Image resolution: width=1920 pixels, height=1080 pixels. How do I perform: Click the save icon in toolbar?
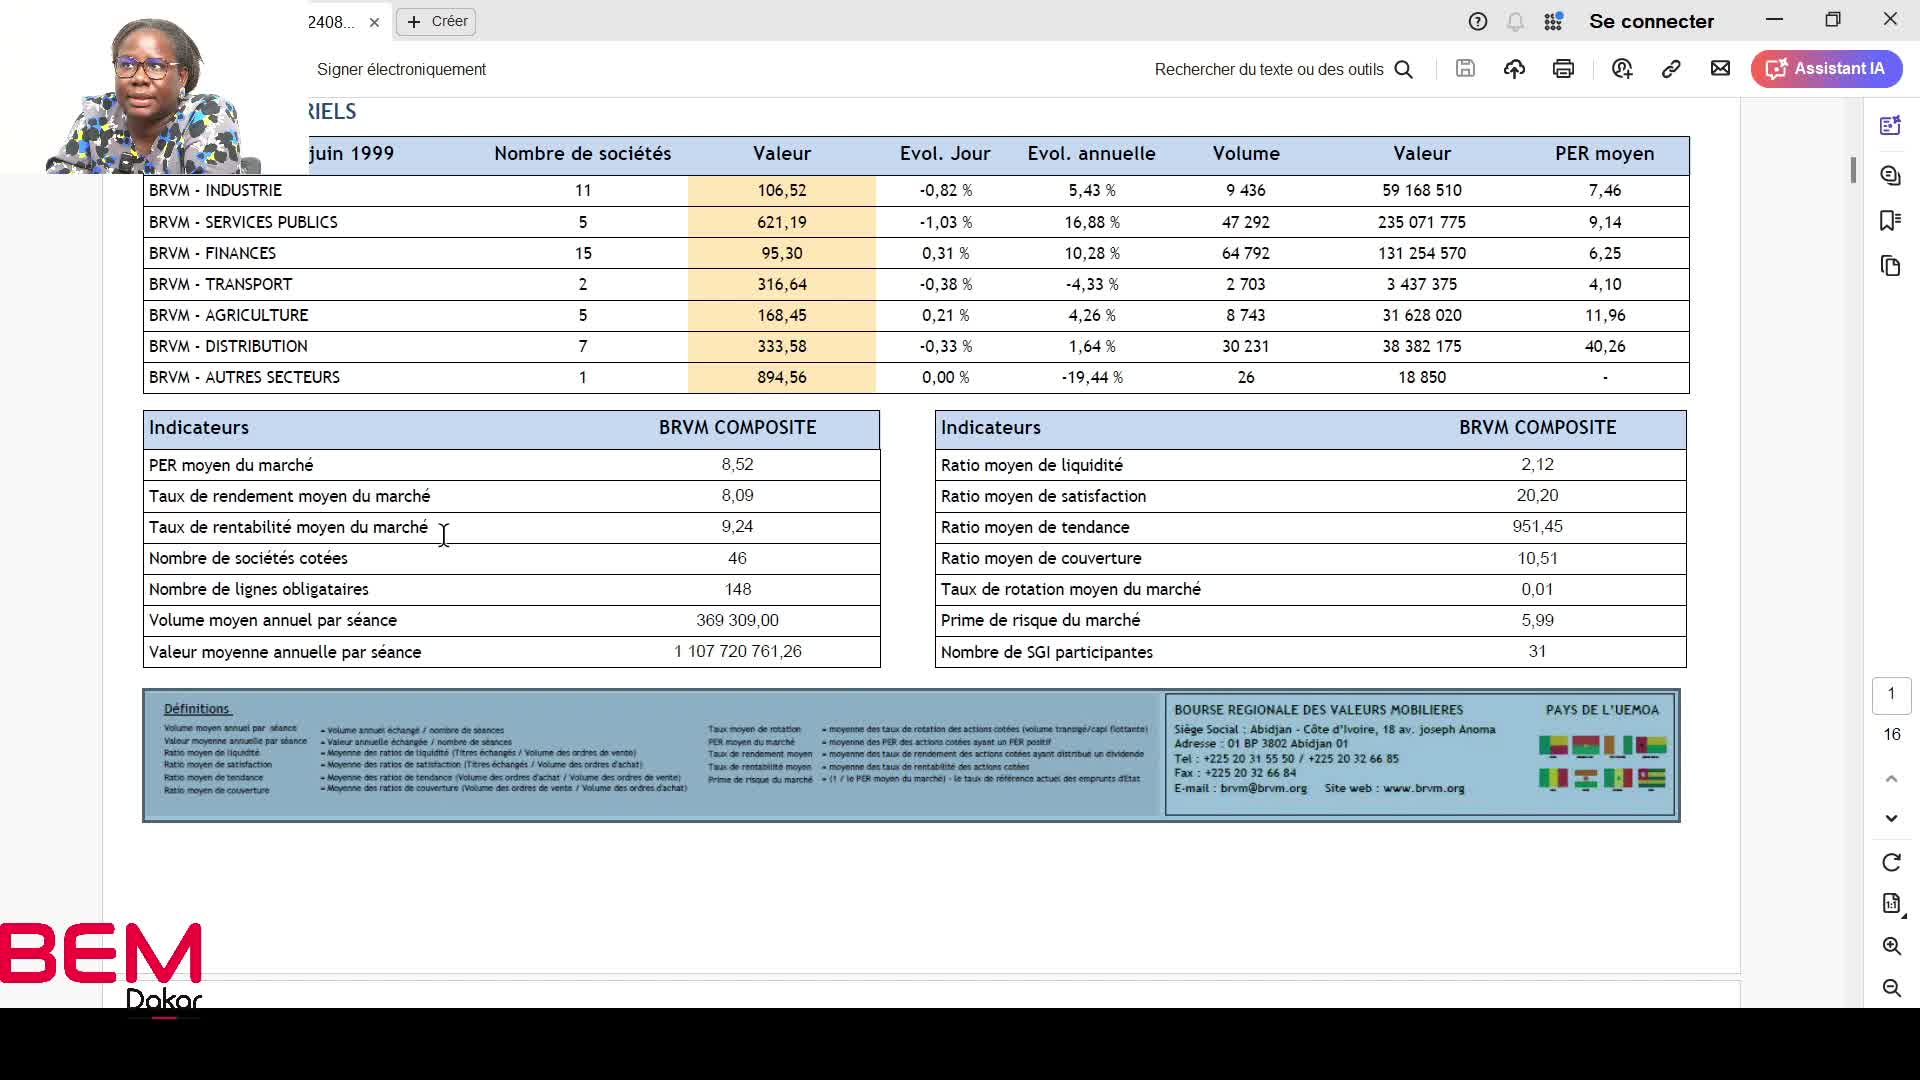(x=1465, y=69)
